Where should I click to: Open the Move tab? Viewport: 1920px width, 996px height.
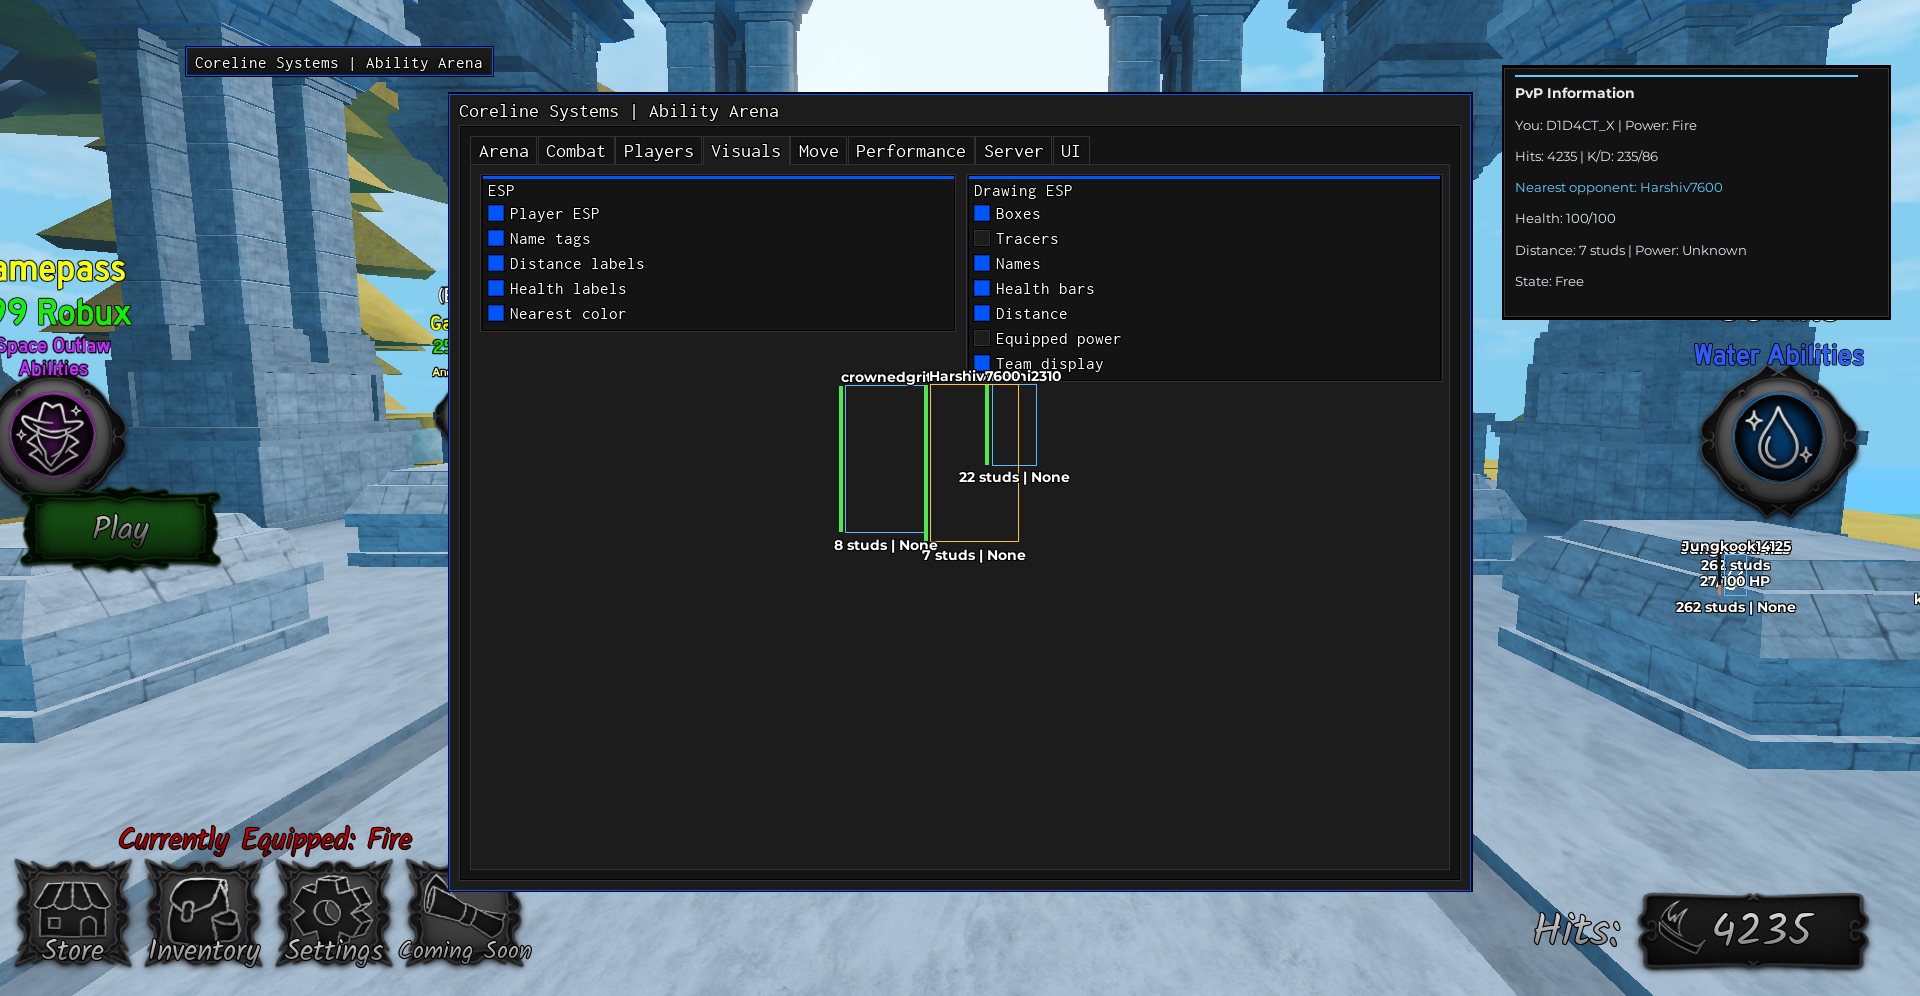click(x=818, y=151)
